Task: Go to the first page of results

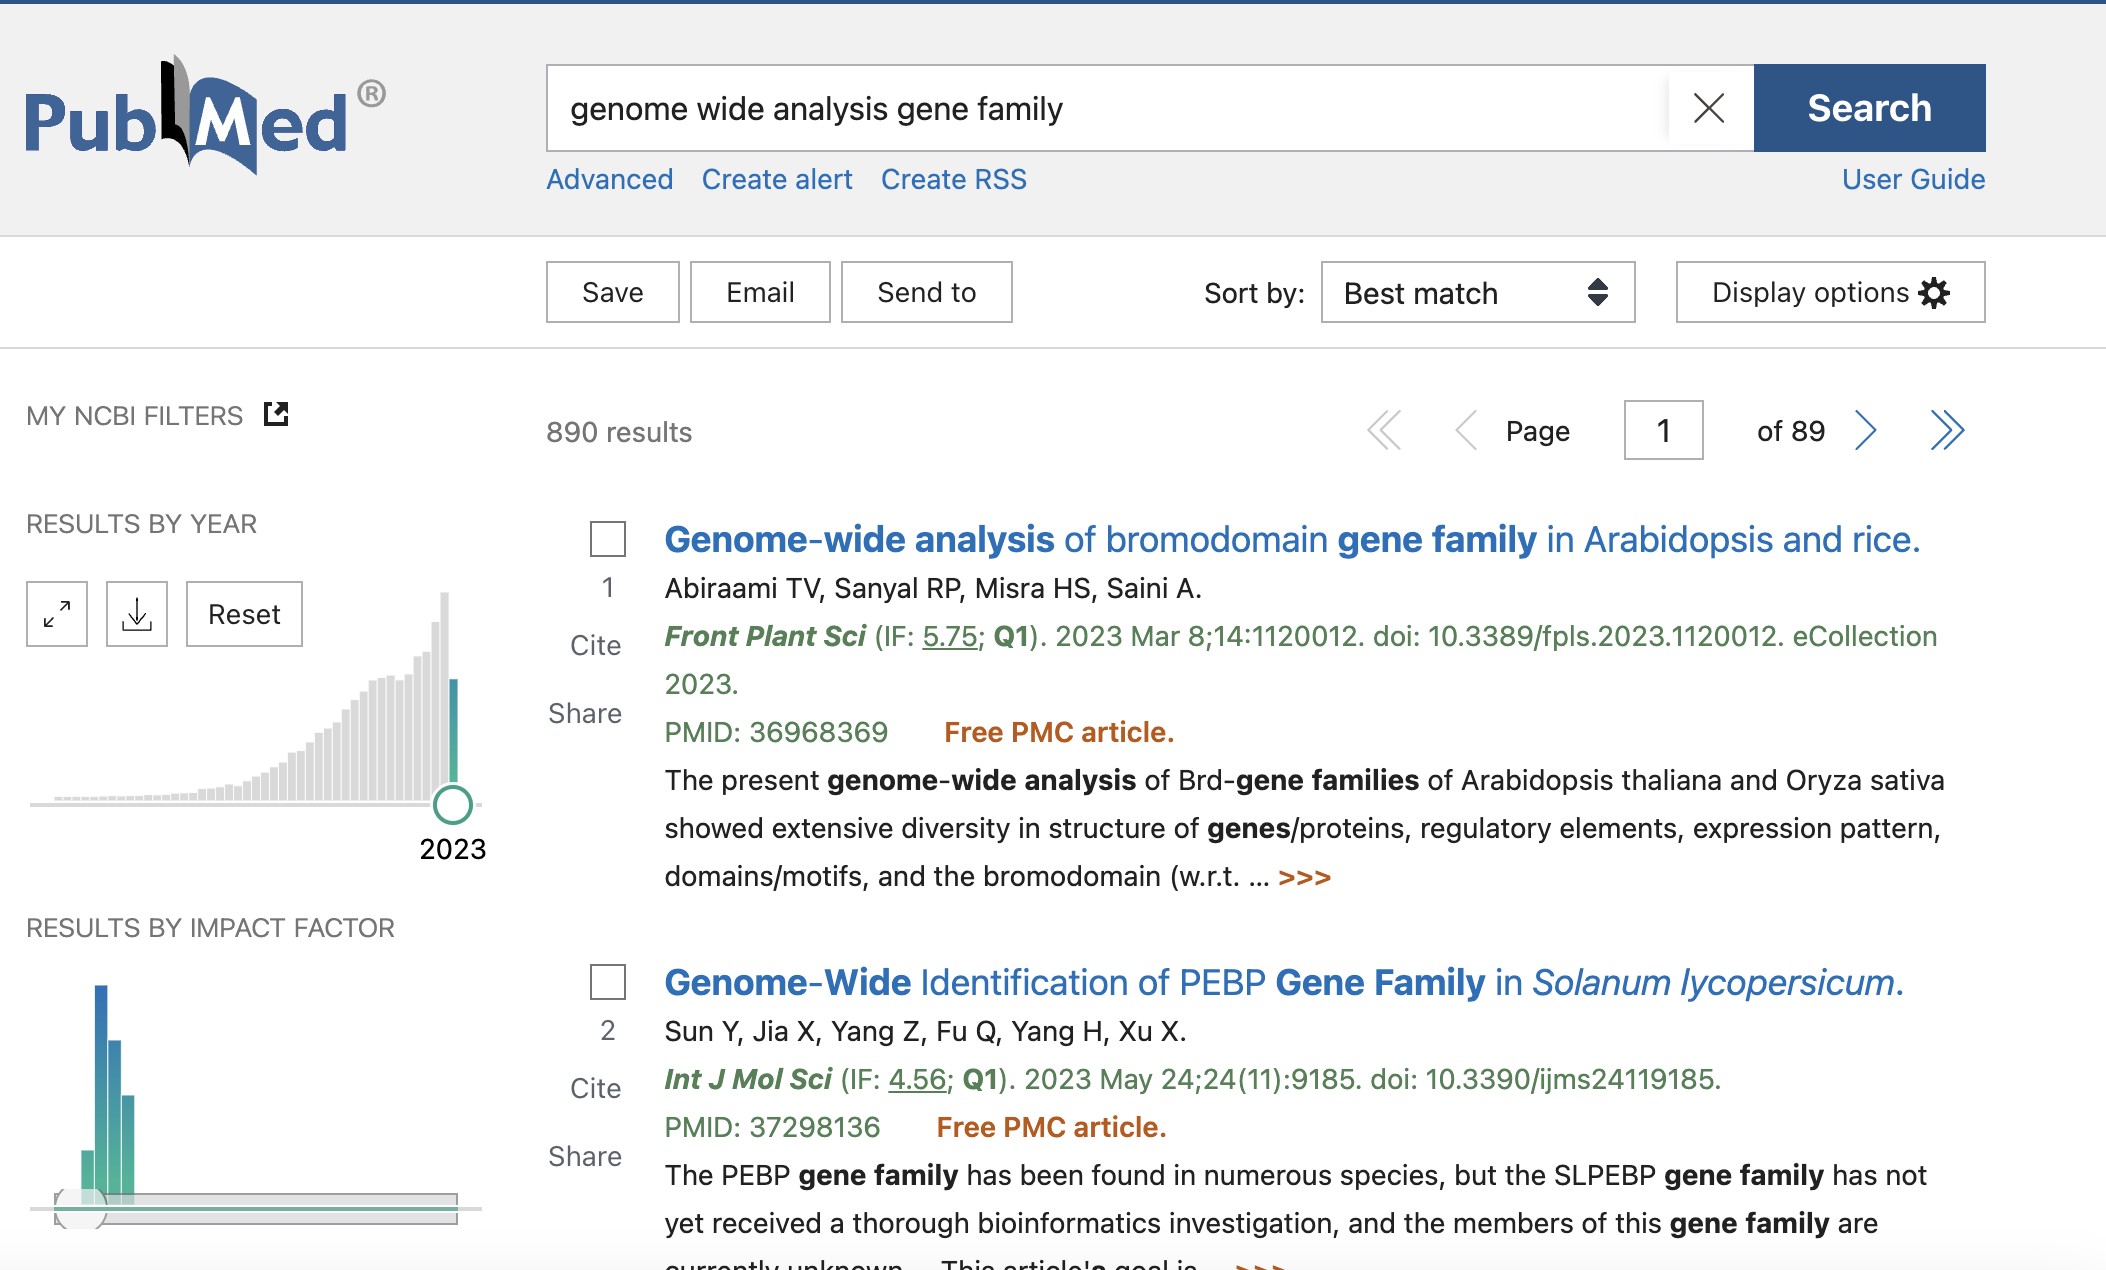Action: click(1385, 431)
